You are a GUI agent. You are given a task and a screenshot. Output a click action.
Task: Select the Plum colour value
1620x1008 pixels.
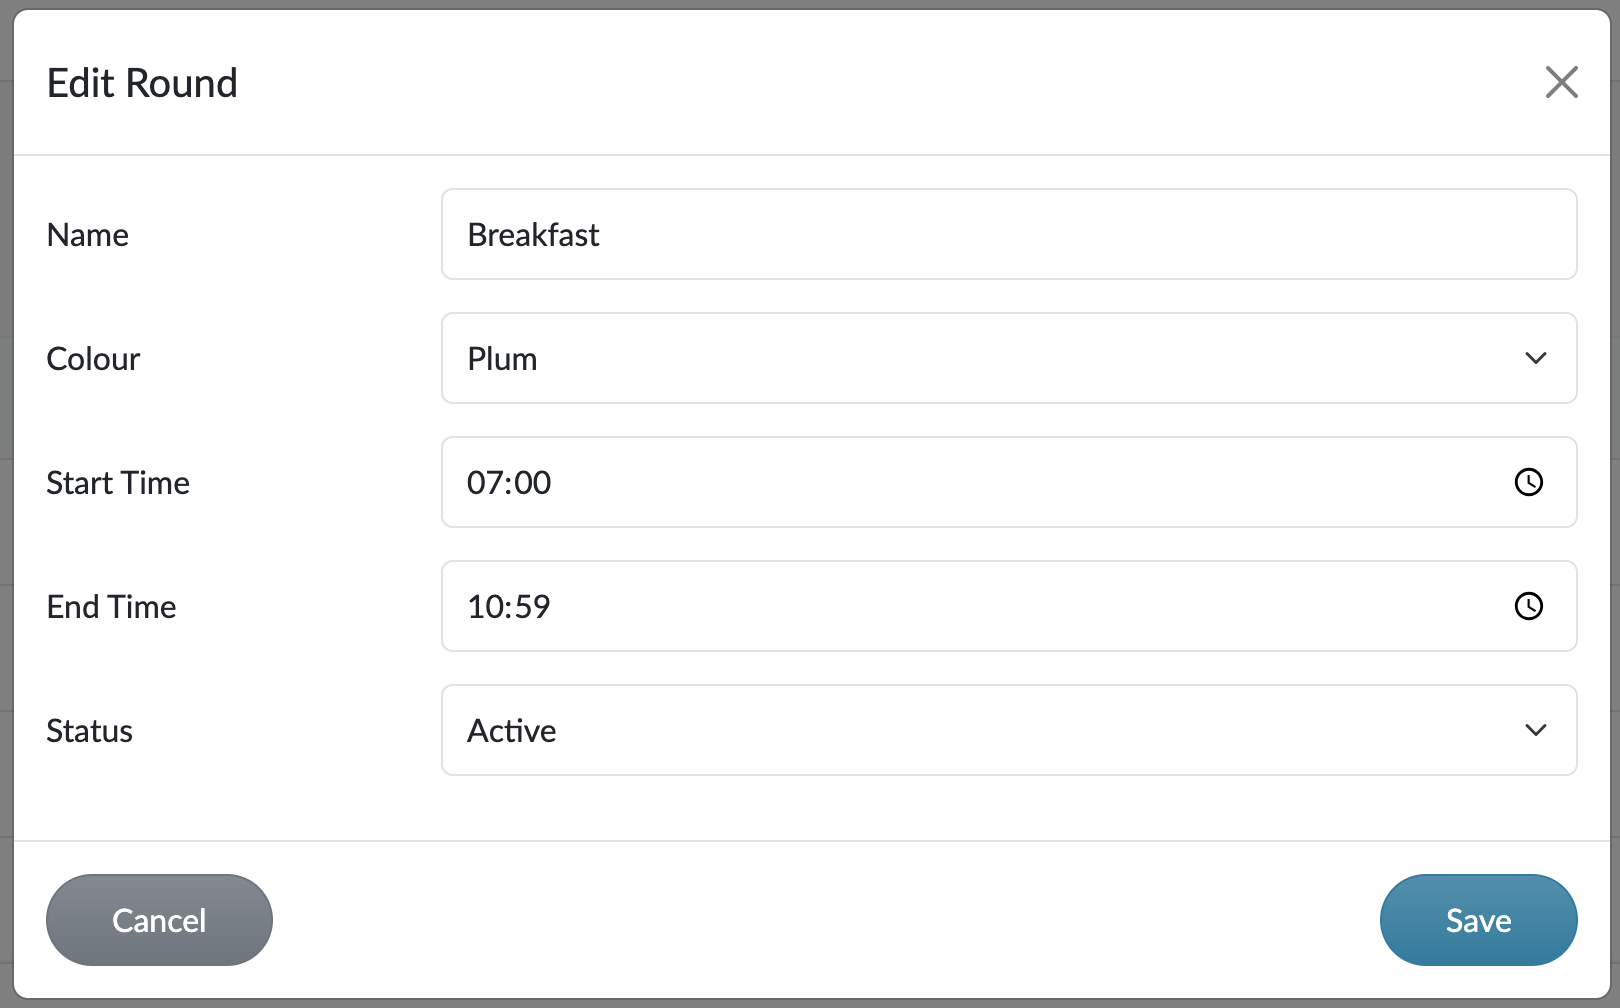(502, 359)
